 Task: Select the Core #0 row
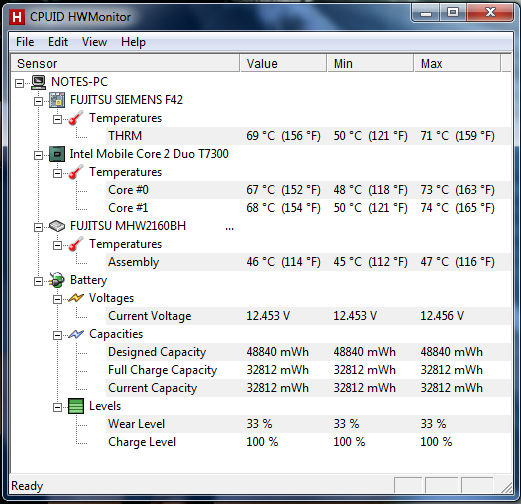pyautogui.click(x=309, y=190)
